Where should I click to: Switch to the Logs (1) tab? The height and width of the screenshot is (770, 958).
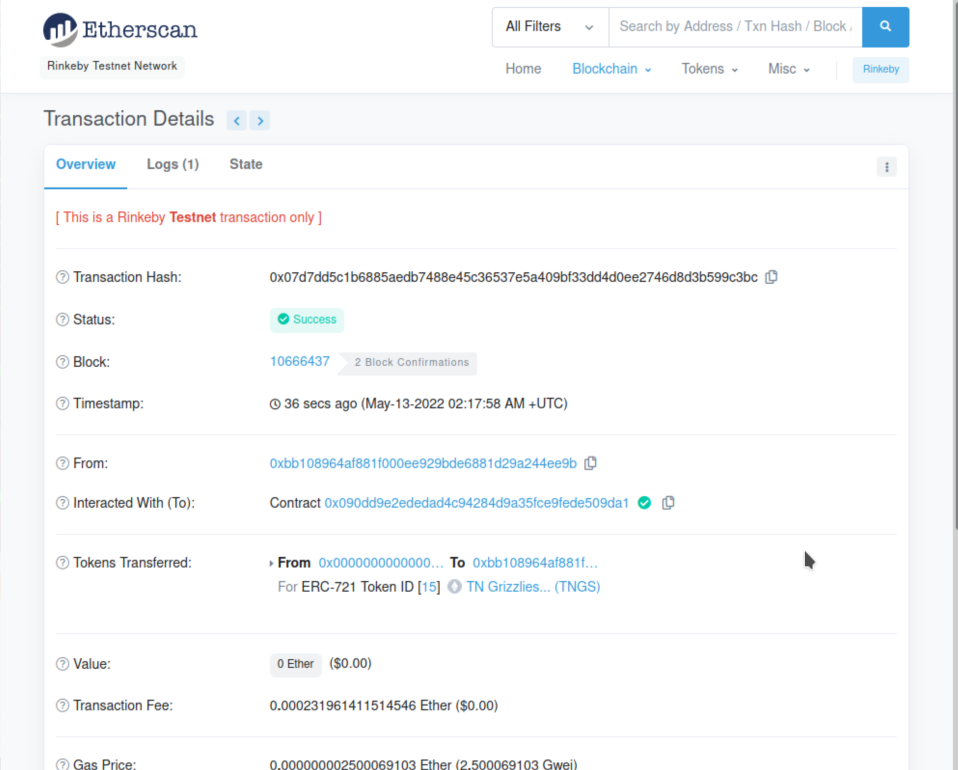173,164
